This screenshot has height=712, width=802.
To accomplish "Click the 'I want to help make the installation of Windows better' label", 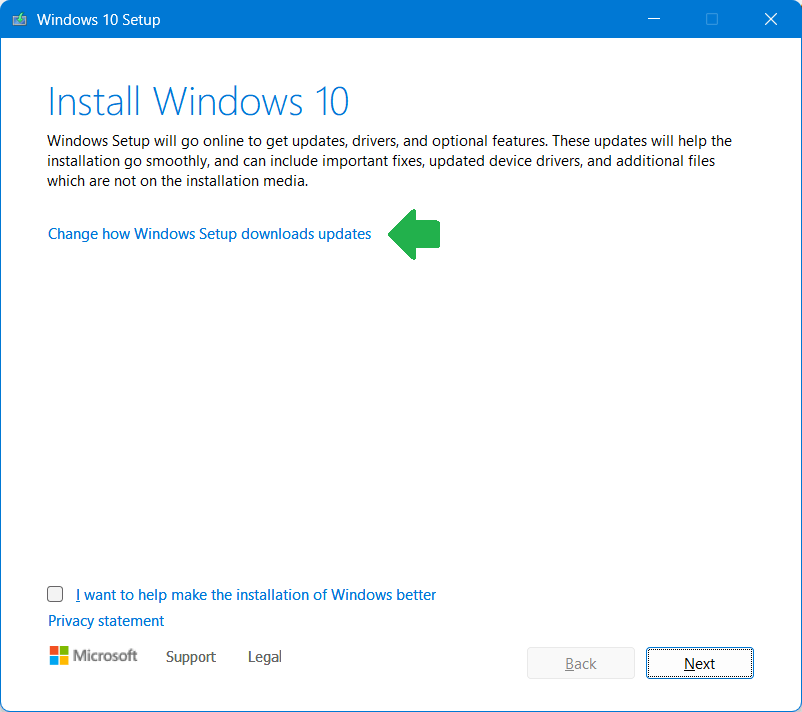I will [x=256, y=595].
